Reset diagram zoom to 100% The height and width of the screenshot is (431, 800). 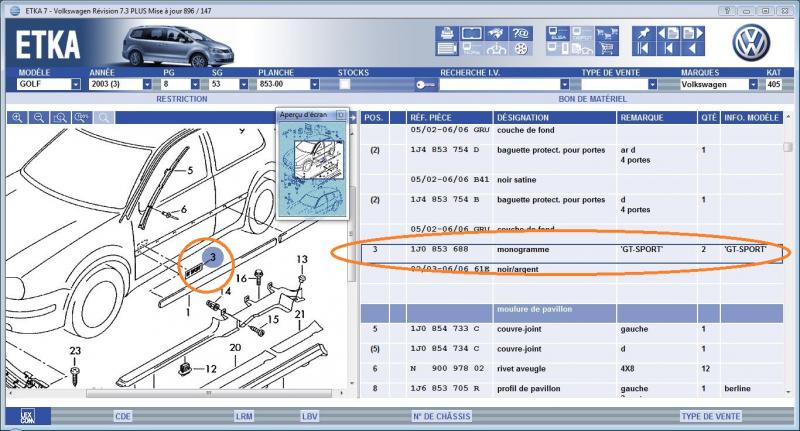tap(82, 118)
